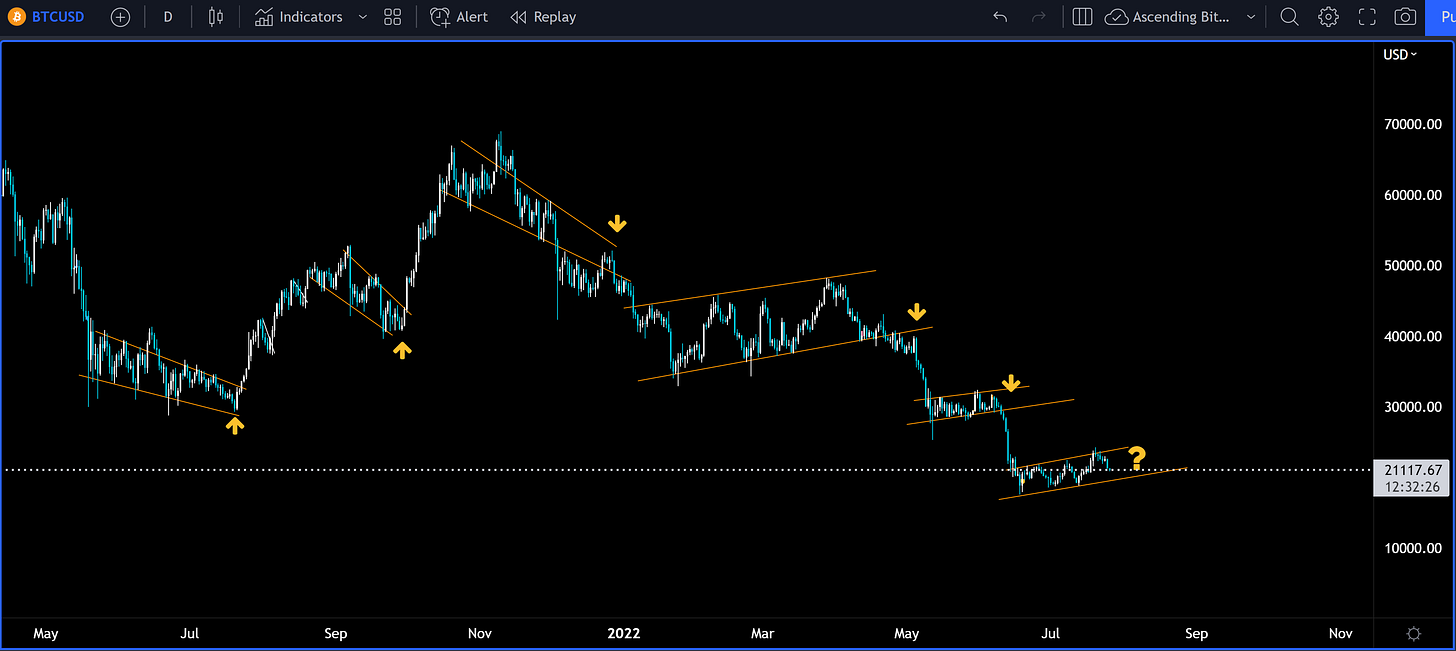Undo the last chart action
This screenshot has height=651, width=1456.
1000,17
